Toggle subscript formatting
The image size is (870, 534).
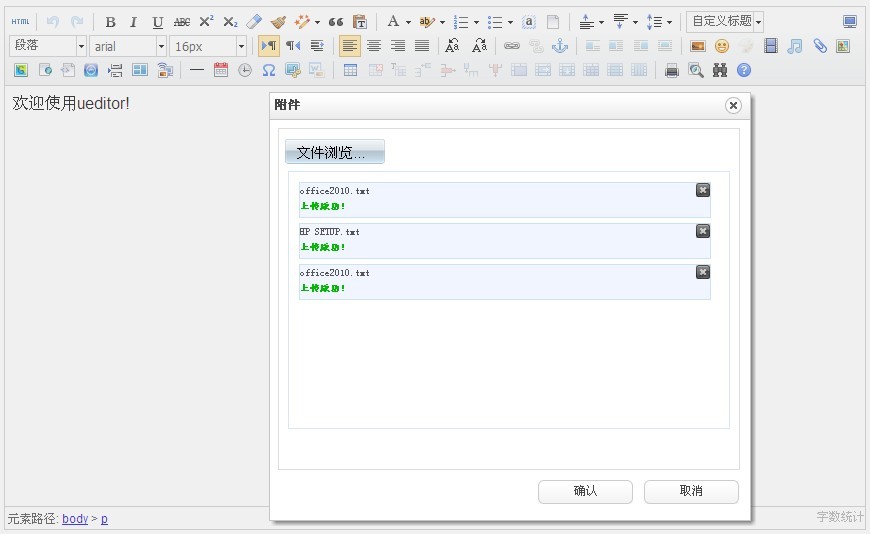point(230,22)
